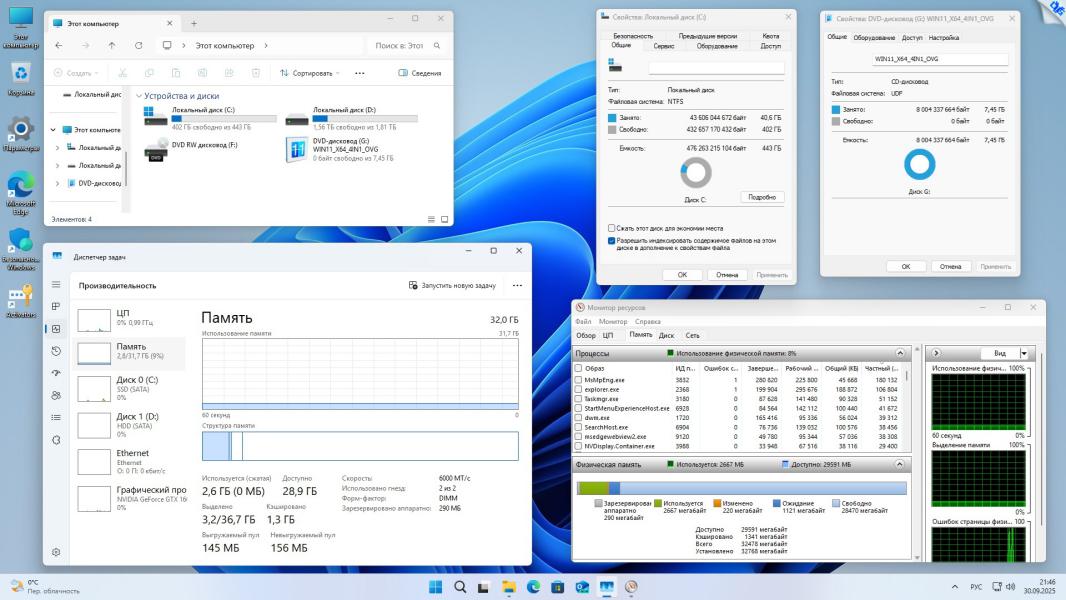
Task: Open Task Manager settings gear
Action: pos(56,552)
